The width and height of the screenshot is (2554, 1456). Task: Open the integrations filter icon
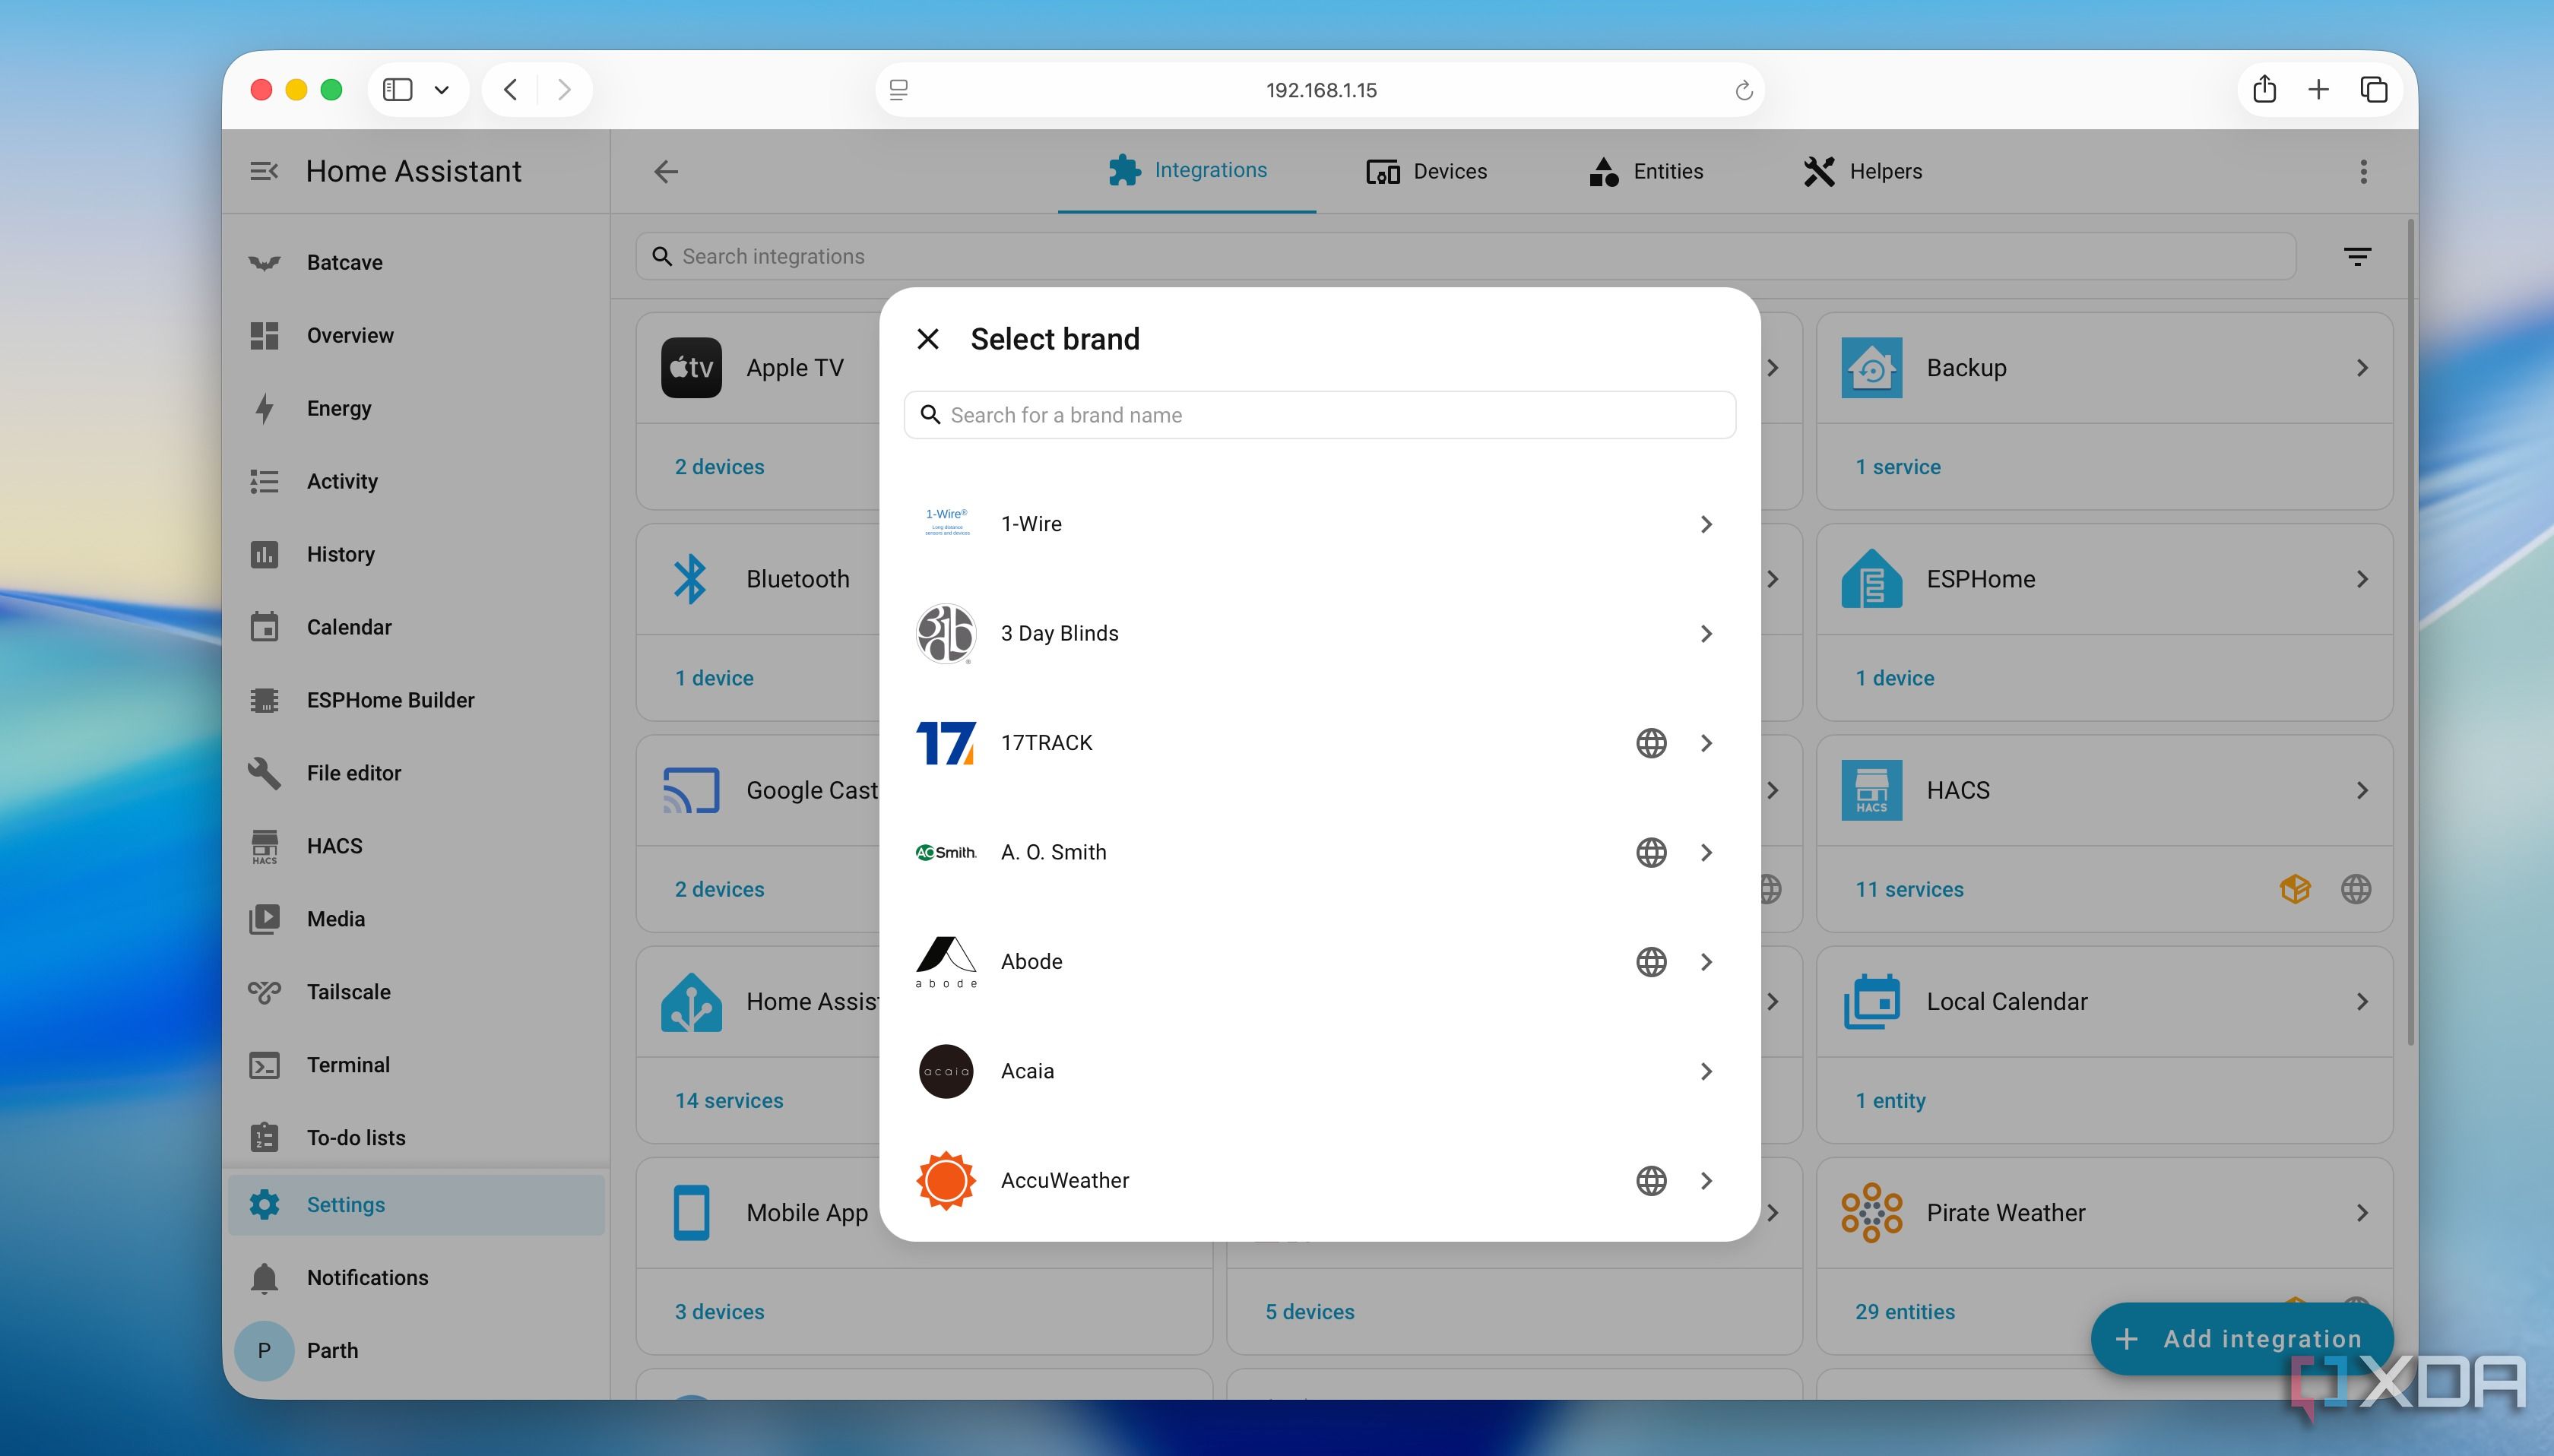coord(2357,257)
